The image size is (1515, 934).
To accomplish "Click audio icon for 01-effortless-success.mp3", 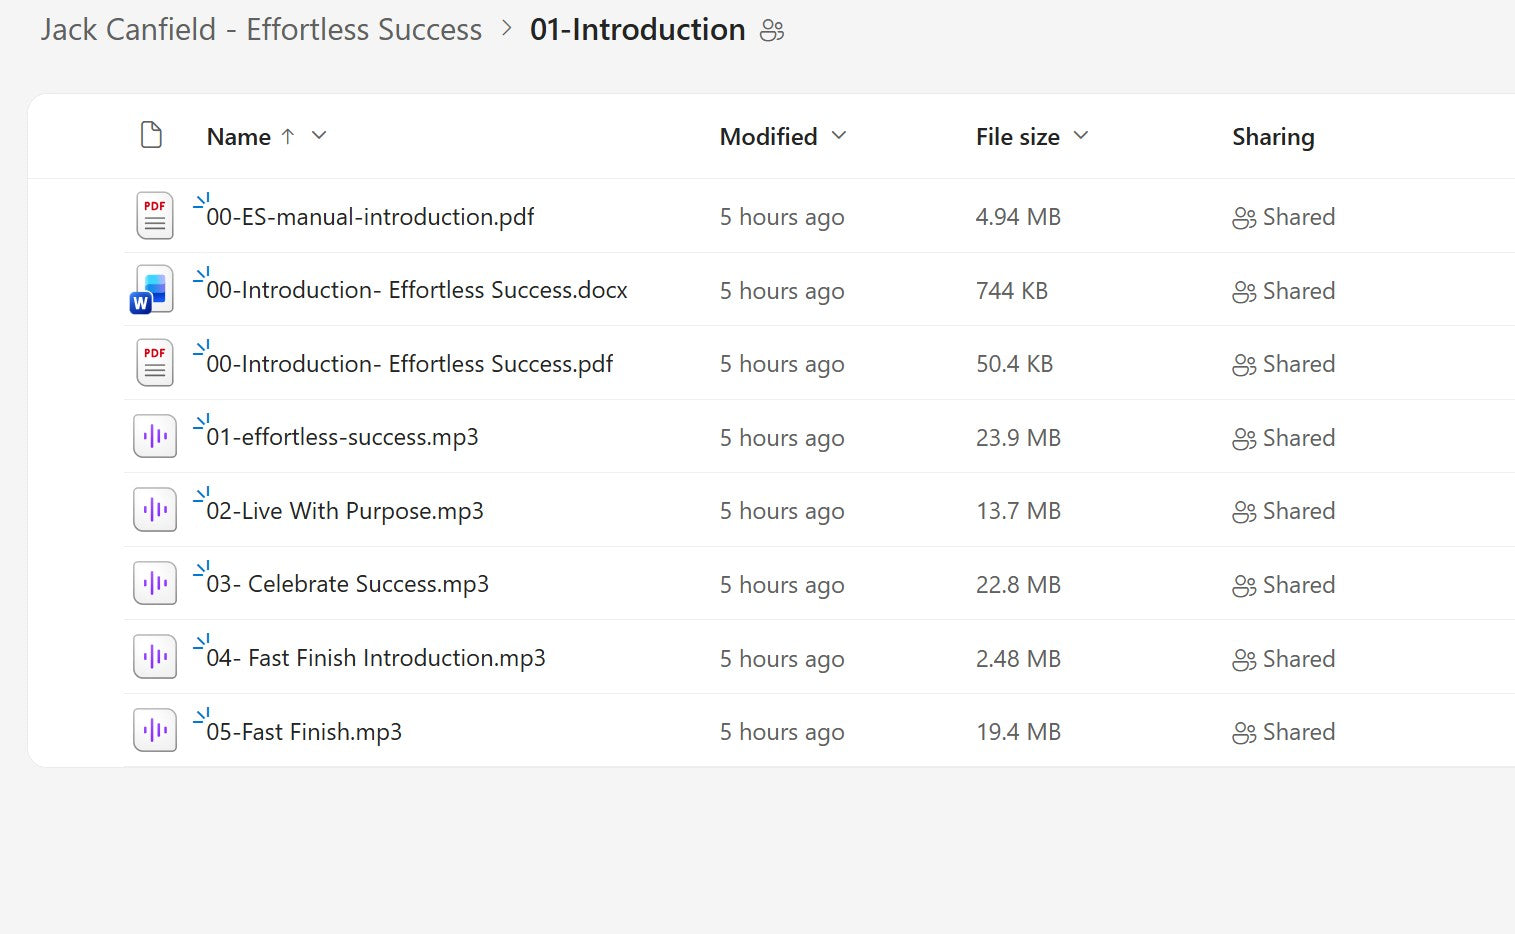I will pyautogui.click(x=155, y=437).
